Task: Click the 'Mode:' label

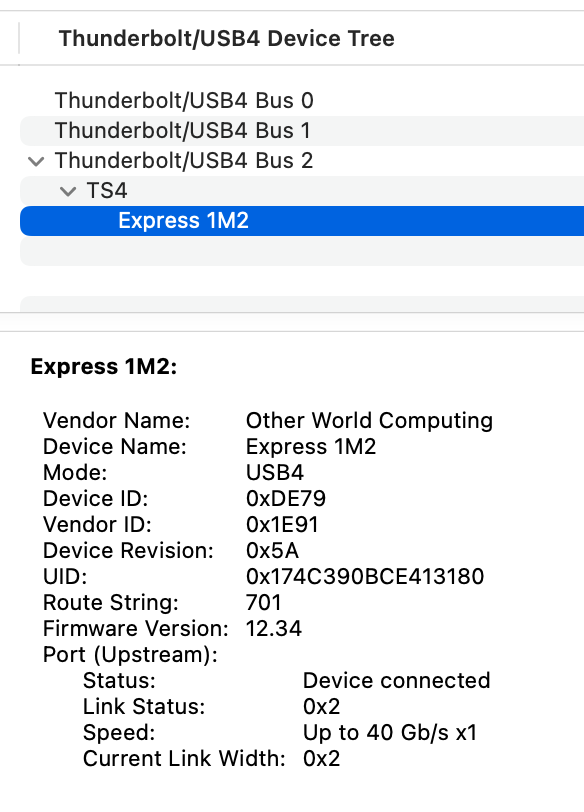Action: [x=75, y=472]
